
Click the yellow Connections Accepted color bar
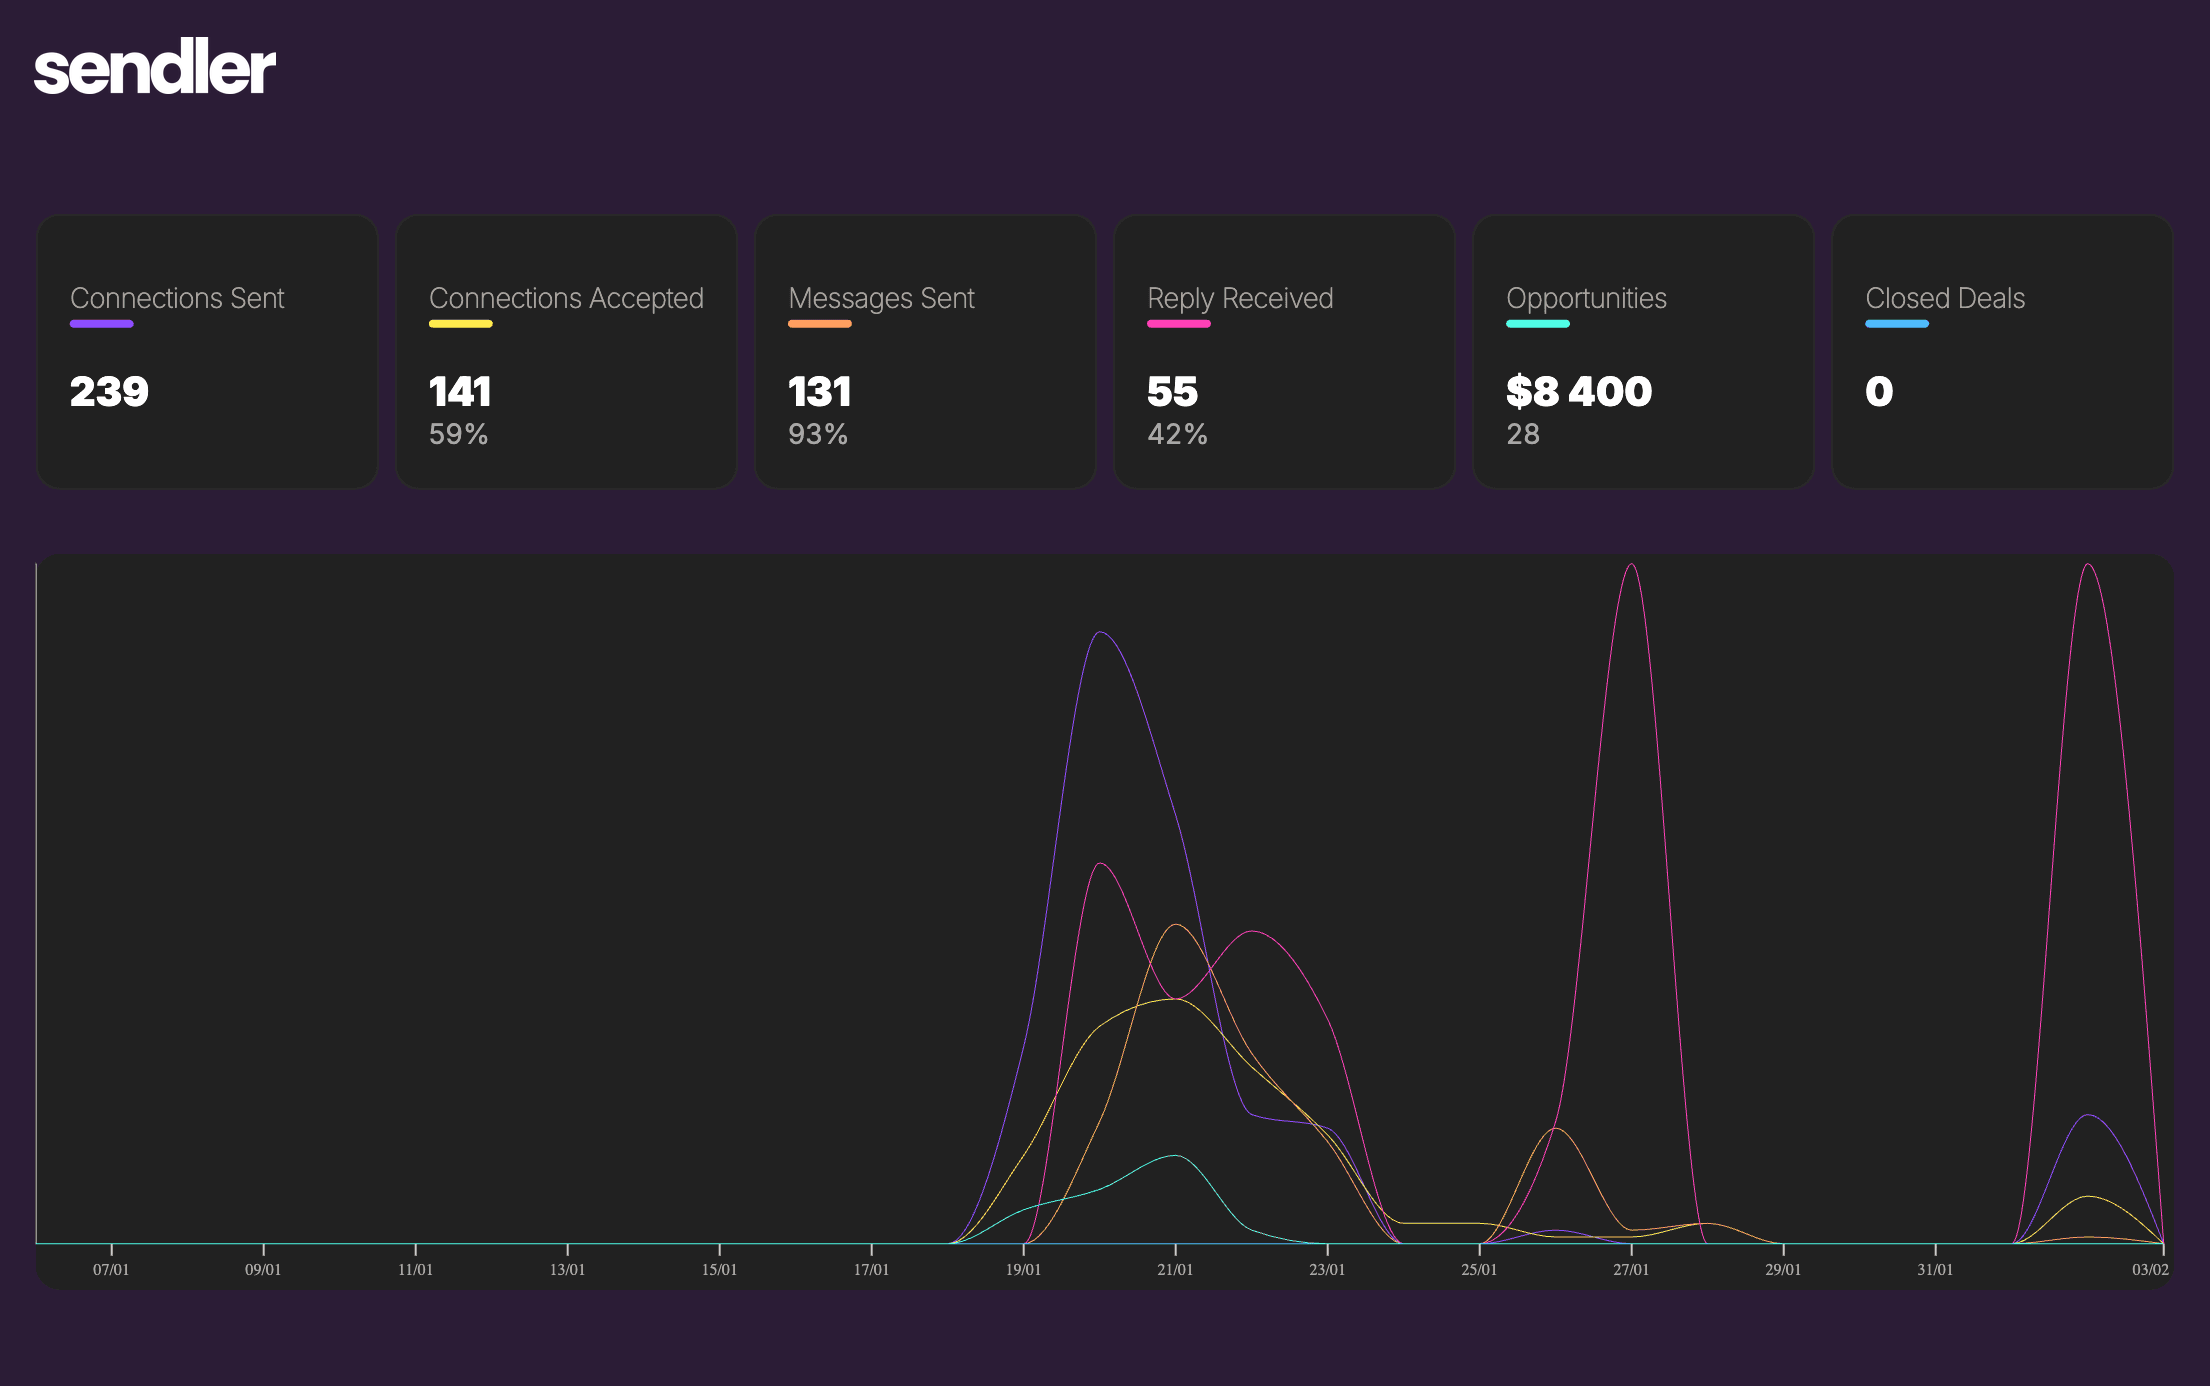pos(460,324)
